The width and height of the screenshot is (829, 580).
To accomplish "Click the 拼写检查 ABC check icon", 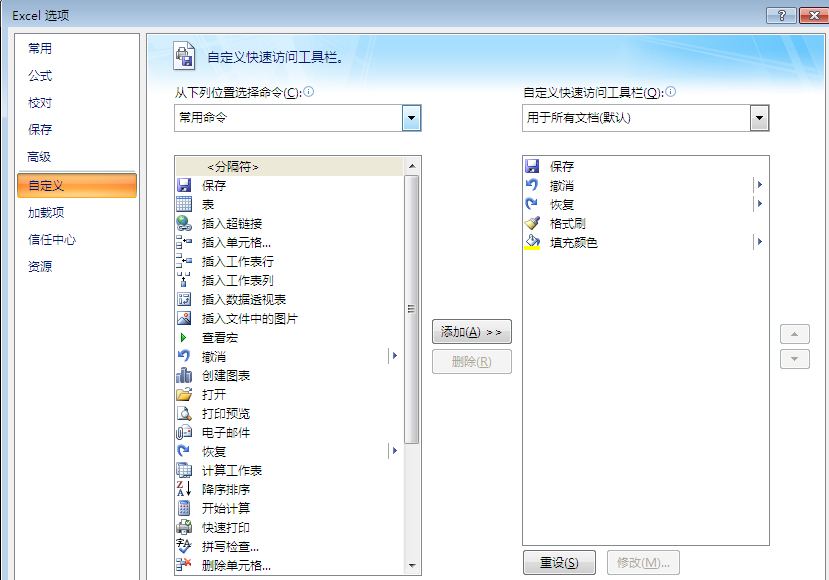I will 184,546.
